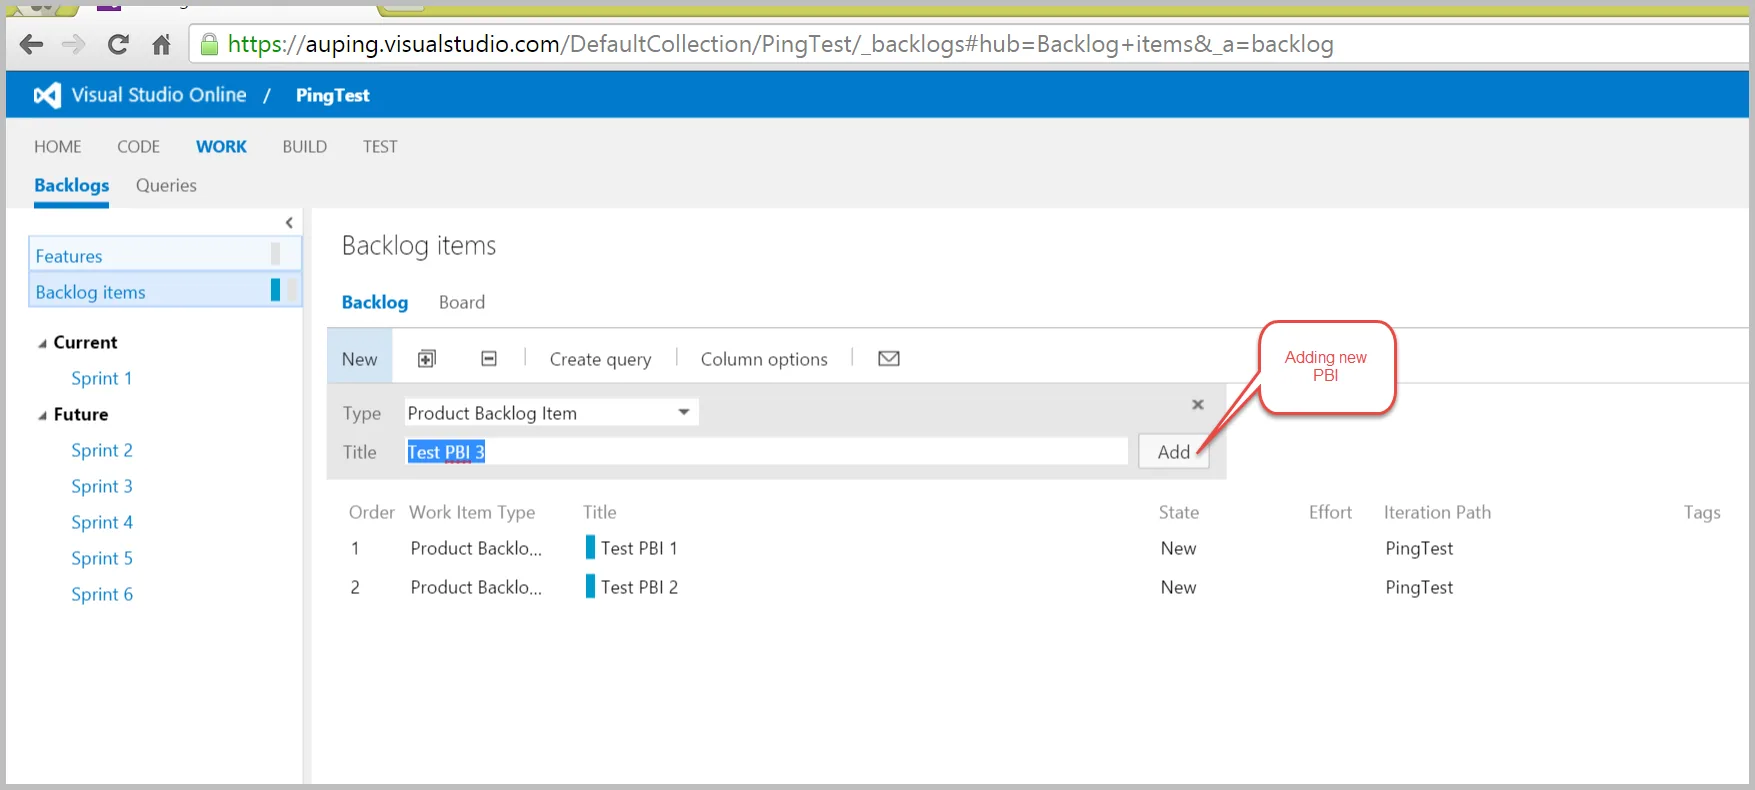The image size is (1755, 790).
Task: Collapse the Future iterations group
Action: point(43,415)
